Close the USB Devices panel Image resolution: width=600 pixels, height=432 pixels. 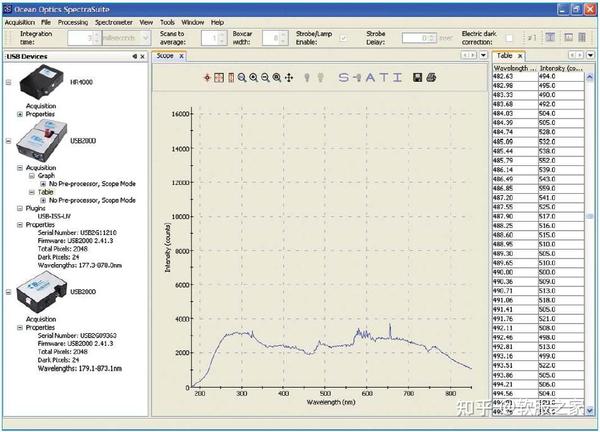(143, 56)
